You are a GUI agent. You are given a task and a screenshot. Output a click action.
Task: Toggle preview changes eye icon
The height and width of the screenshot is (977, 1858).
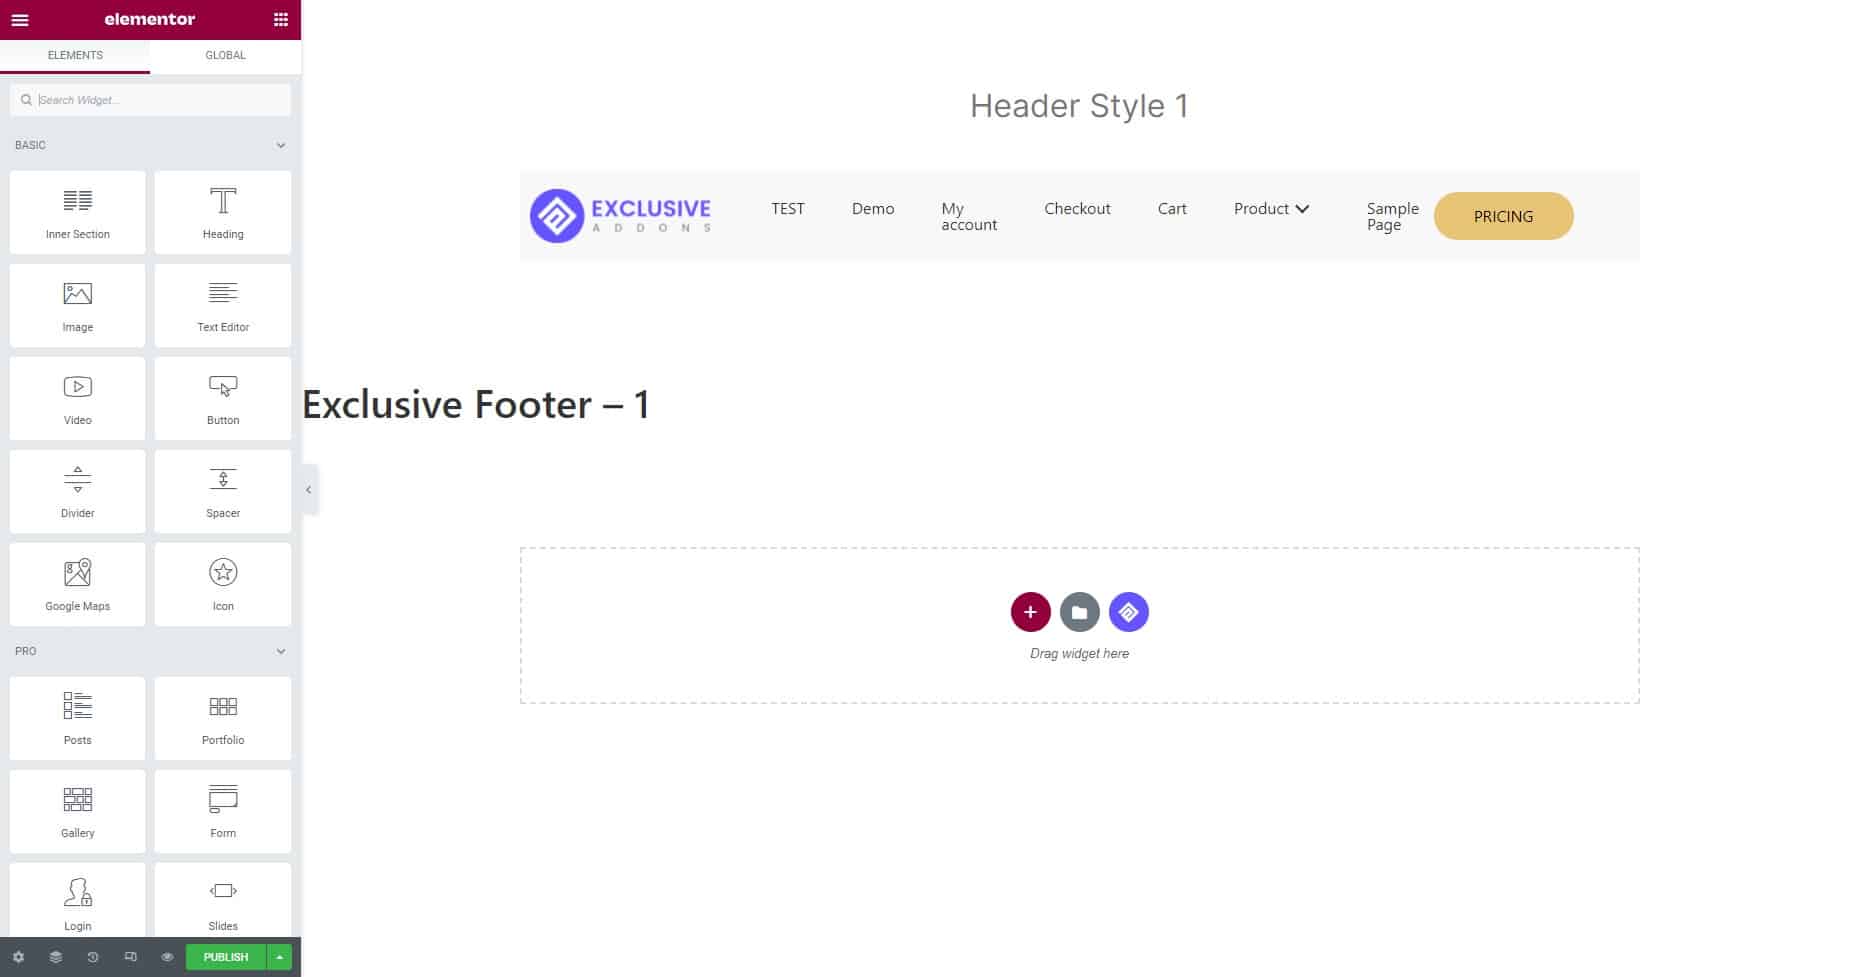pos(167,957)
